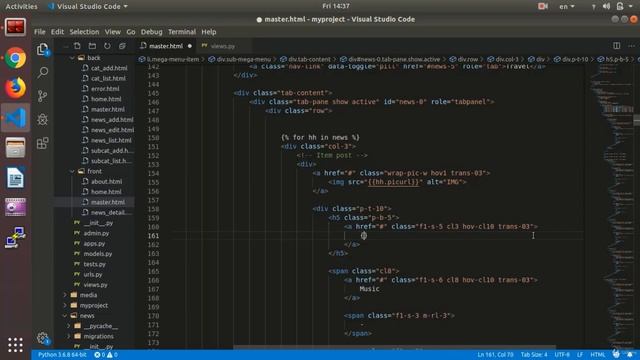Open the Terminal menu

pyautogui.click(x=182, y=32)
